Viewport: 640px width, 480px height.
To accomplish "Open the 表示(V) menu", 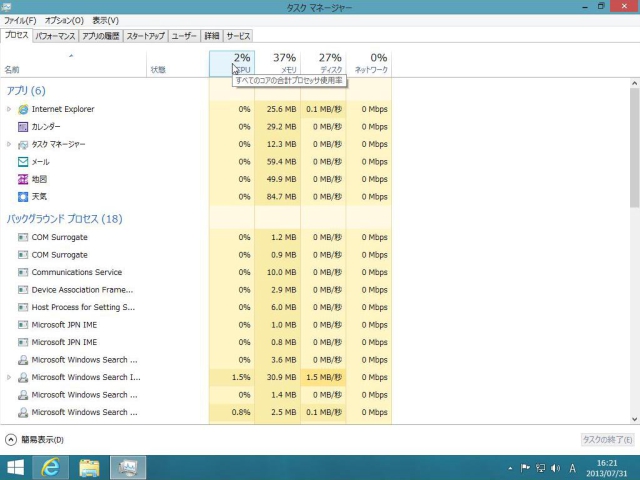I will pos(105,20).
